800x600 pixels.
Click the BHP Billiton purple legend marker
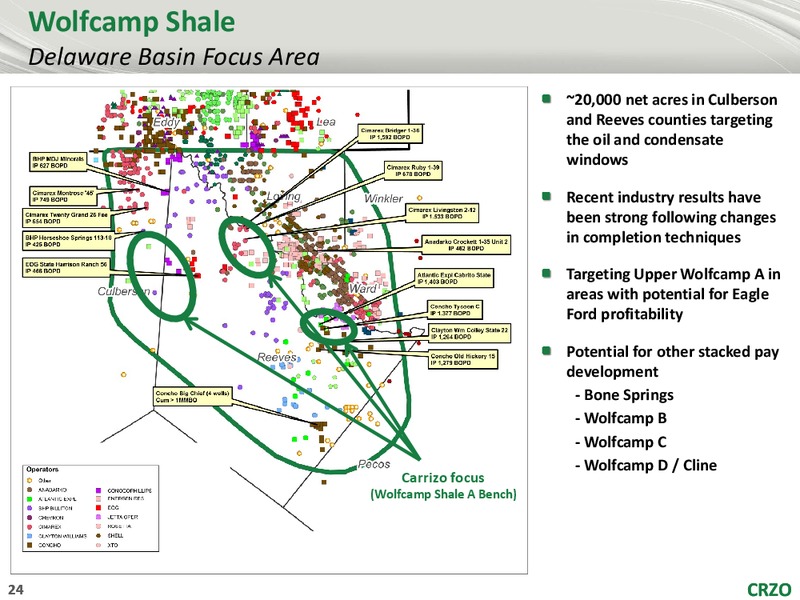tap(30, 508)
